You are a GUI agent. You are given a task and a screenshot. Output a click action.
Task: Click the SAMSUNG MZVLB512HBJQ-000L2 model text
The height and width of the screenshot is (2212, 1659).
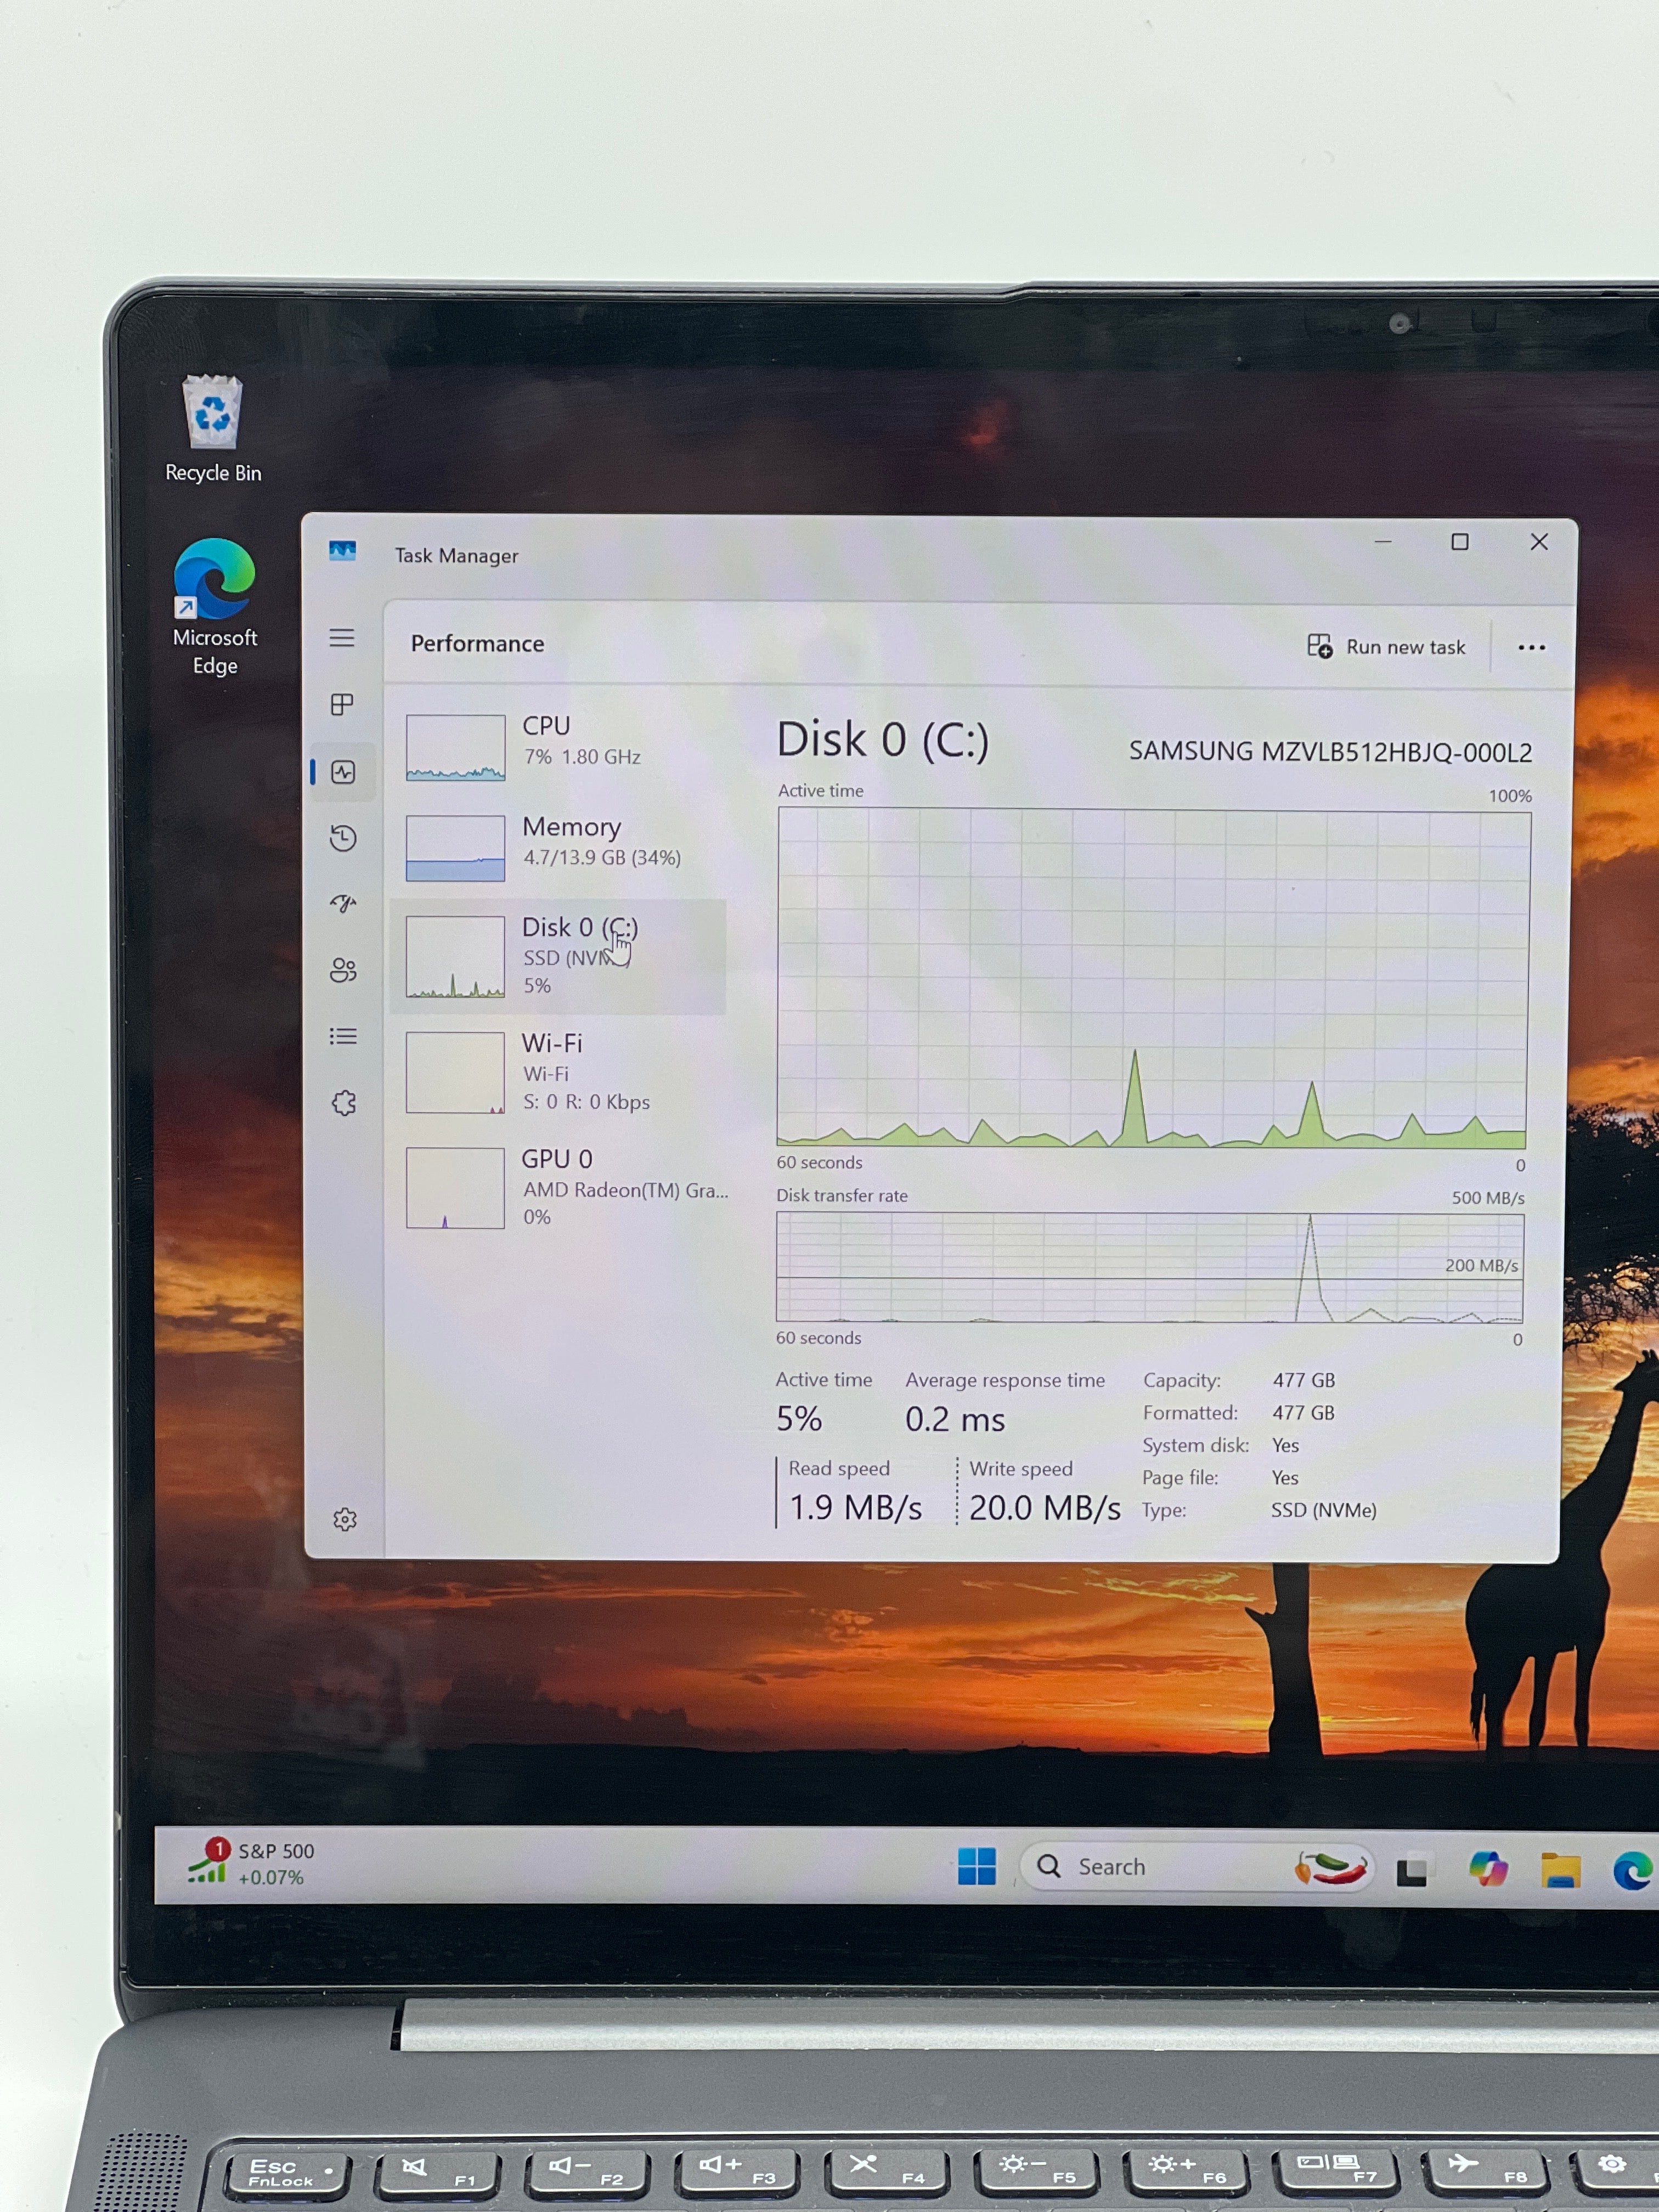tap(1330, 752)
